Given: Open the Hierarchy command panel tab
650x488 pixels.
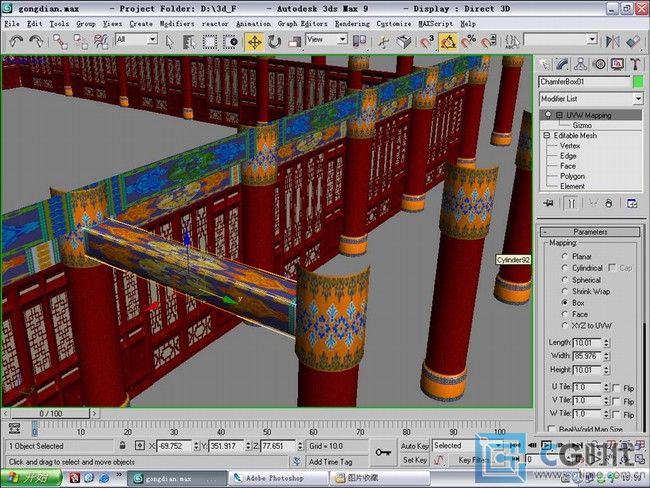Looking at the screenshot, I should point(581,64).
